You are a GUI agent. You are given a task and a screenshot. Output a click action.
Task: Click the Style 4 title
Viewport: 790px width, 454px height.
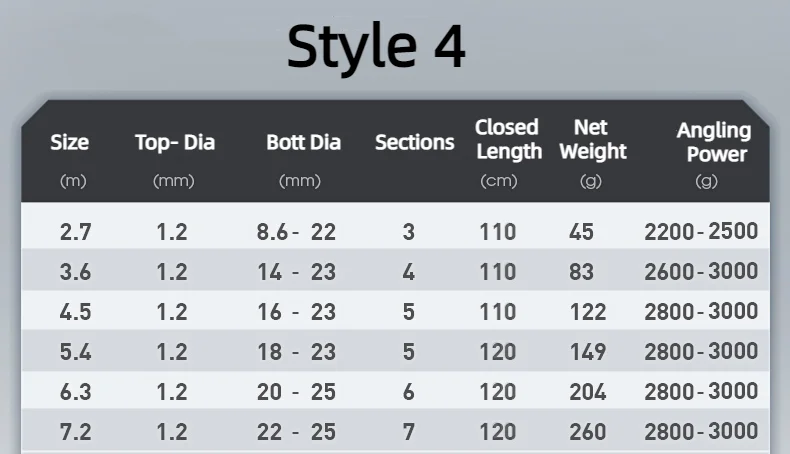(376, 47)
